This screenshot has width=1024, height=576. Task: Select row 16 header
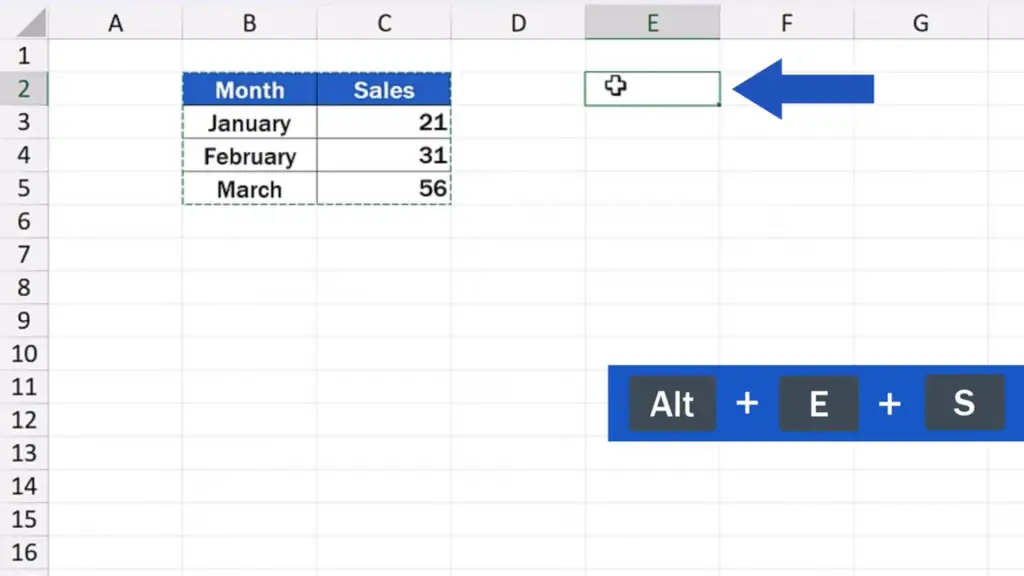pos(24,552)
